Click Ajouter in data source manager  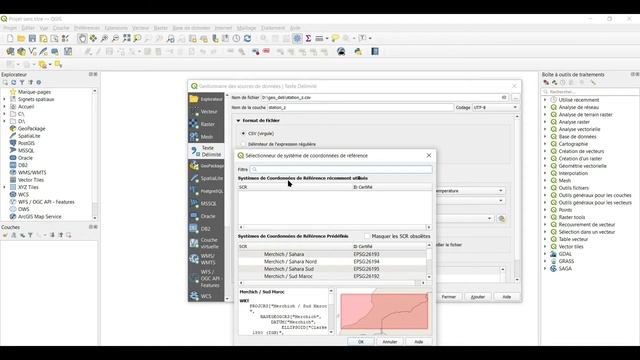(x=478, y=297)
